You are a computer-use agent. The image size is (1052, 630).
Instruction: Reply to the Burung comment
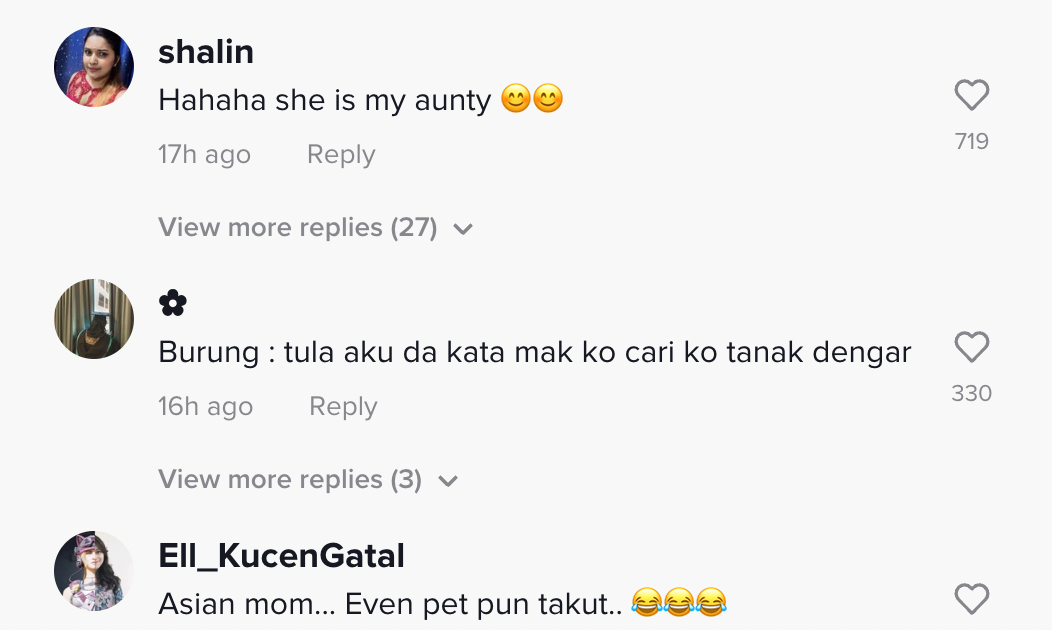343,407
